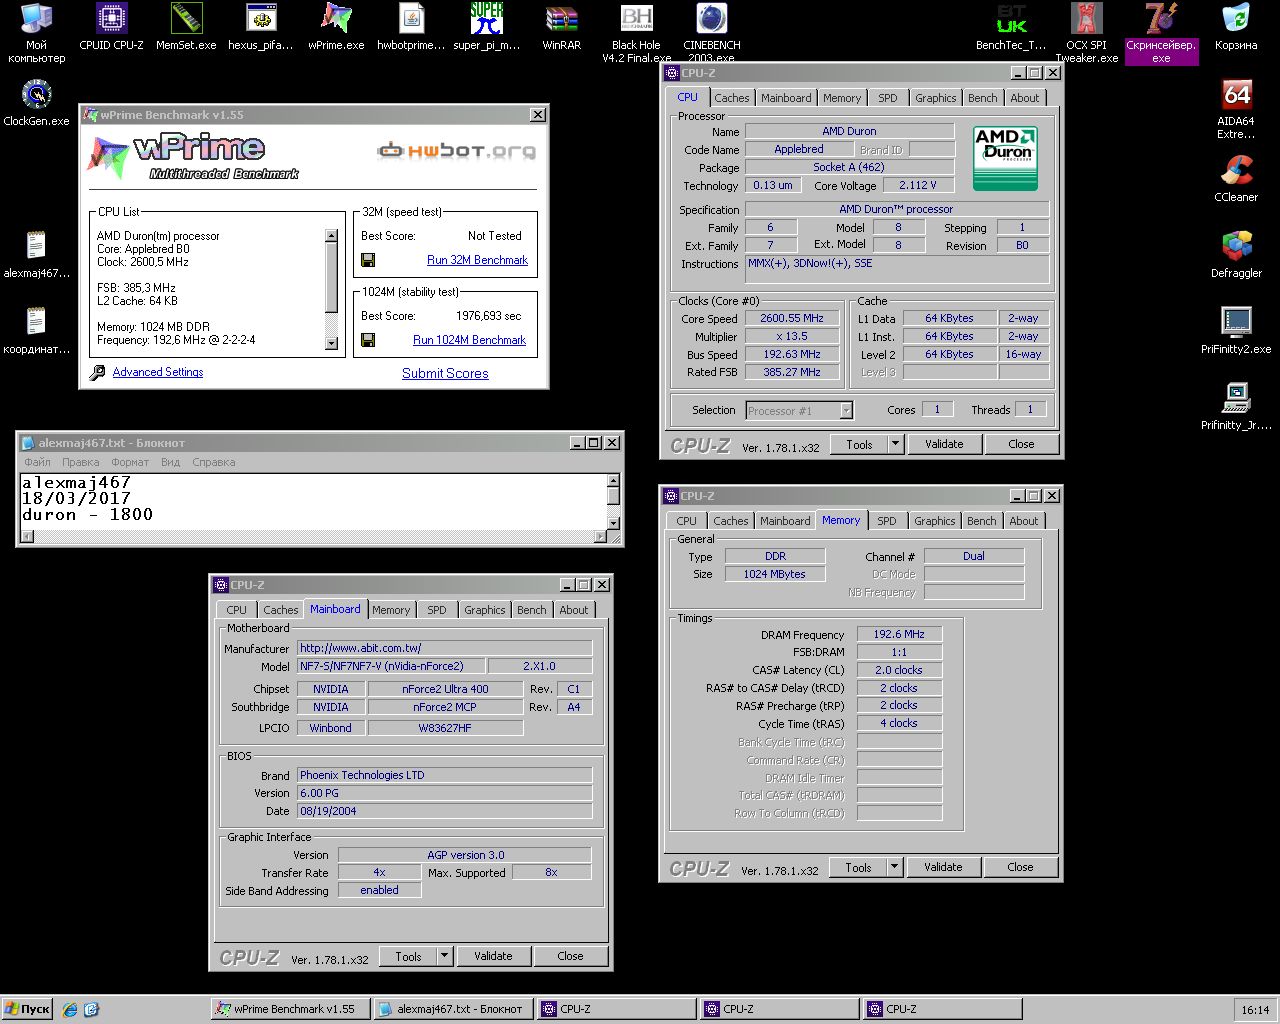Open MemSet.exe desktop icon
This screenshot has width=1280, height=1024.
tap(186, 27)
